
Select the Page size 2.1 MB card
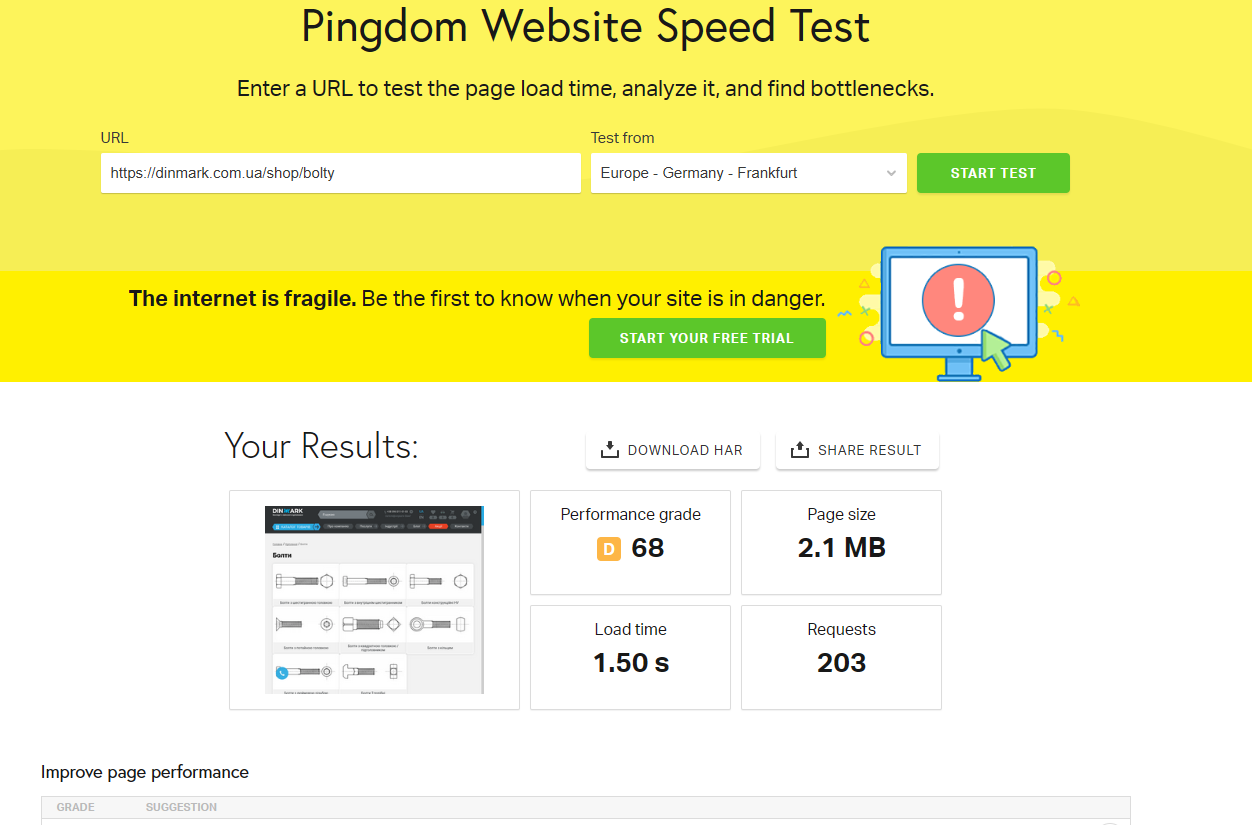[x=841, y=542]
